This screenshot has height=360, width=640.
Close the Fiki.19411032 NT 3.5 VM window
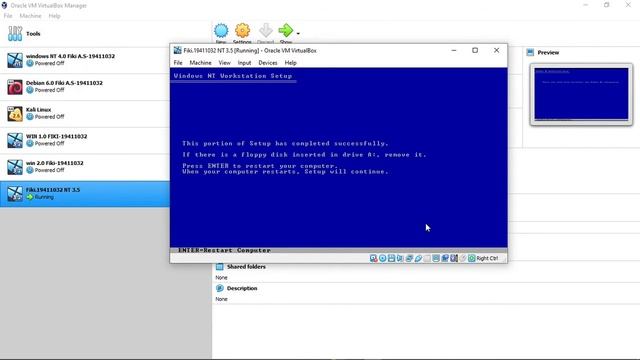[496, 50]
